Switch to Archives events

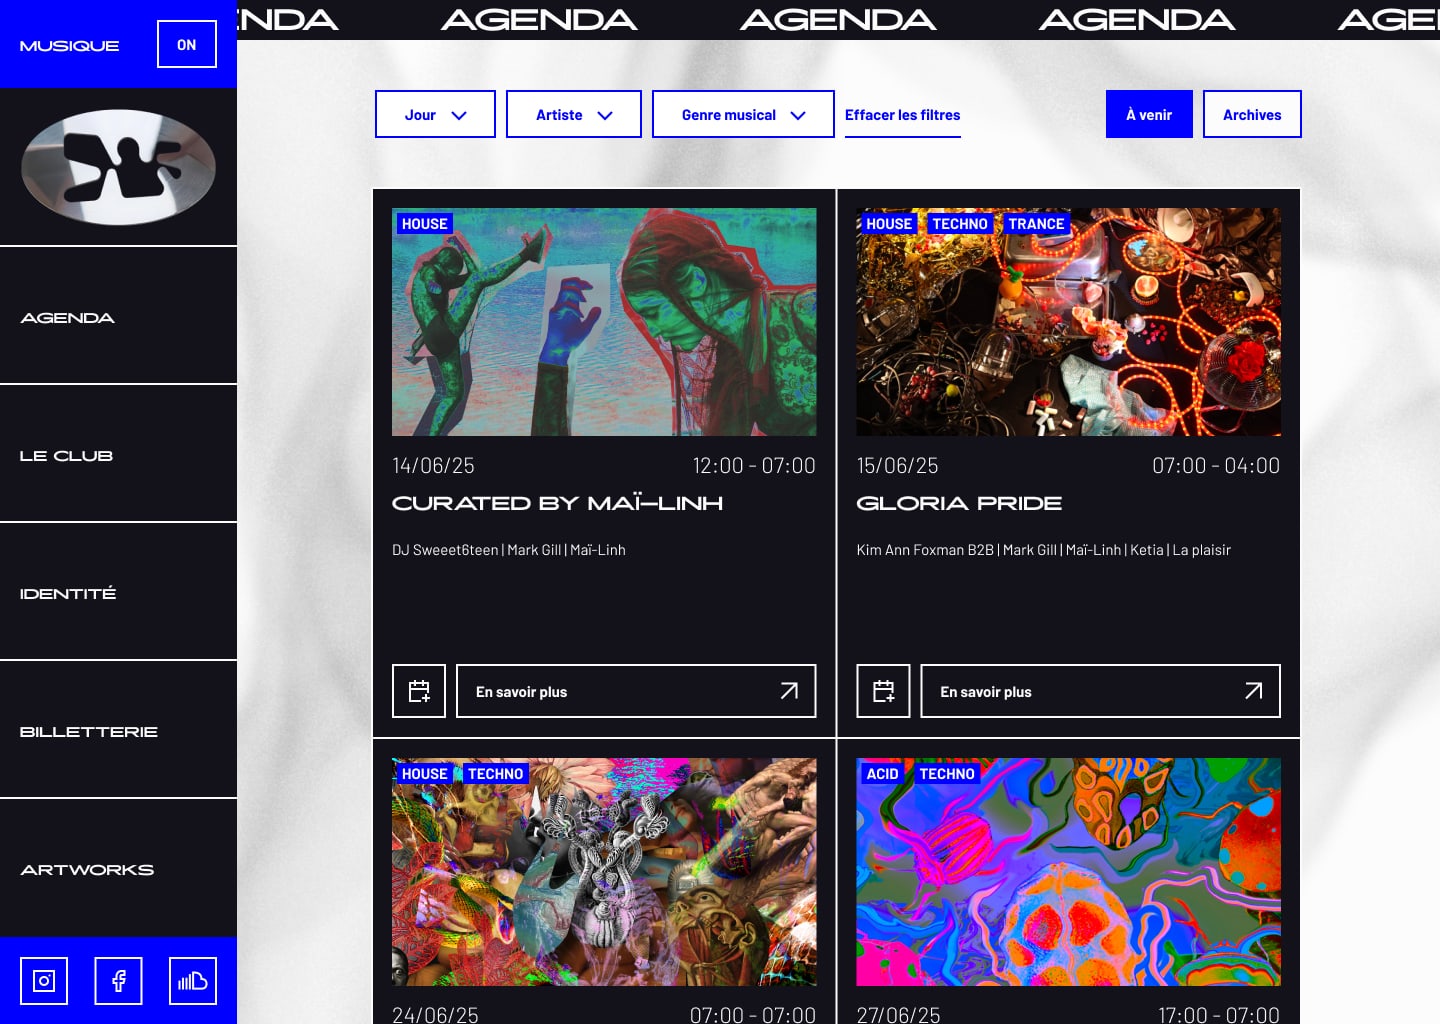pos(1252,114)
